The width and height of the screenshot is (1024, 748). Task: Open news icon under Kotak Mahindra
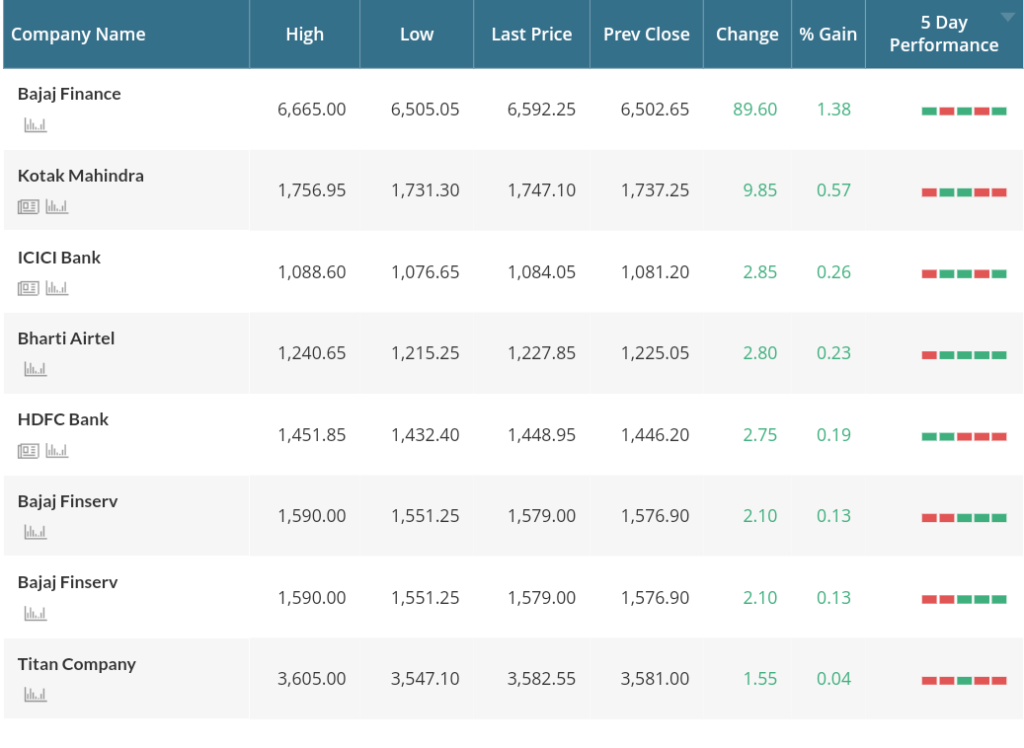point(28,206)
